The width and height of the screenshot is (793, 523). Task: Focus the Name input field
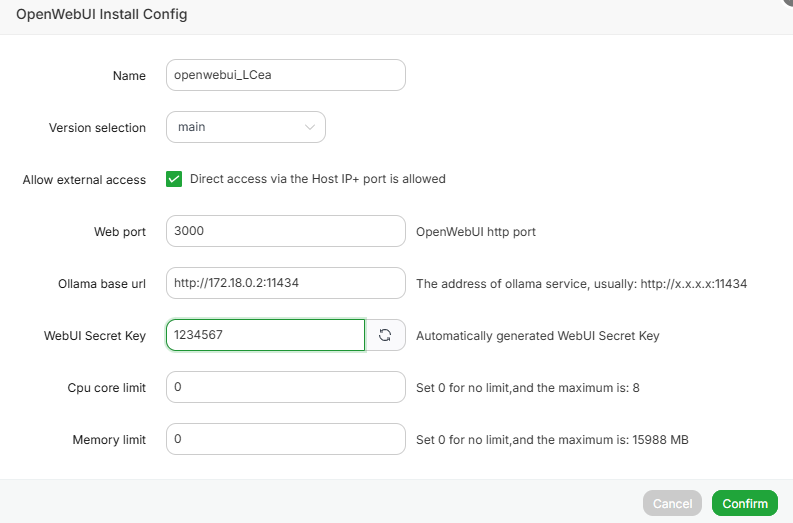(286, 75)
